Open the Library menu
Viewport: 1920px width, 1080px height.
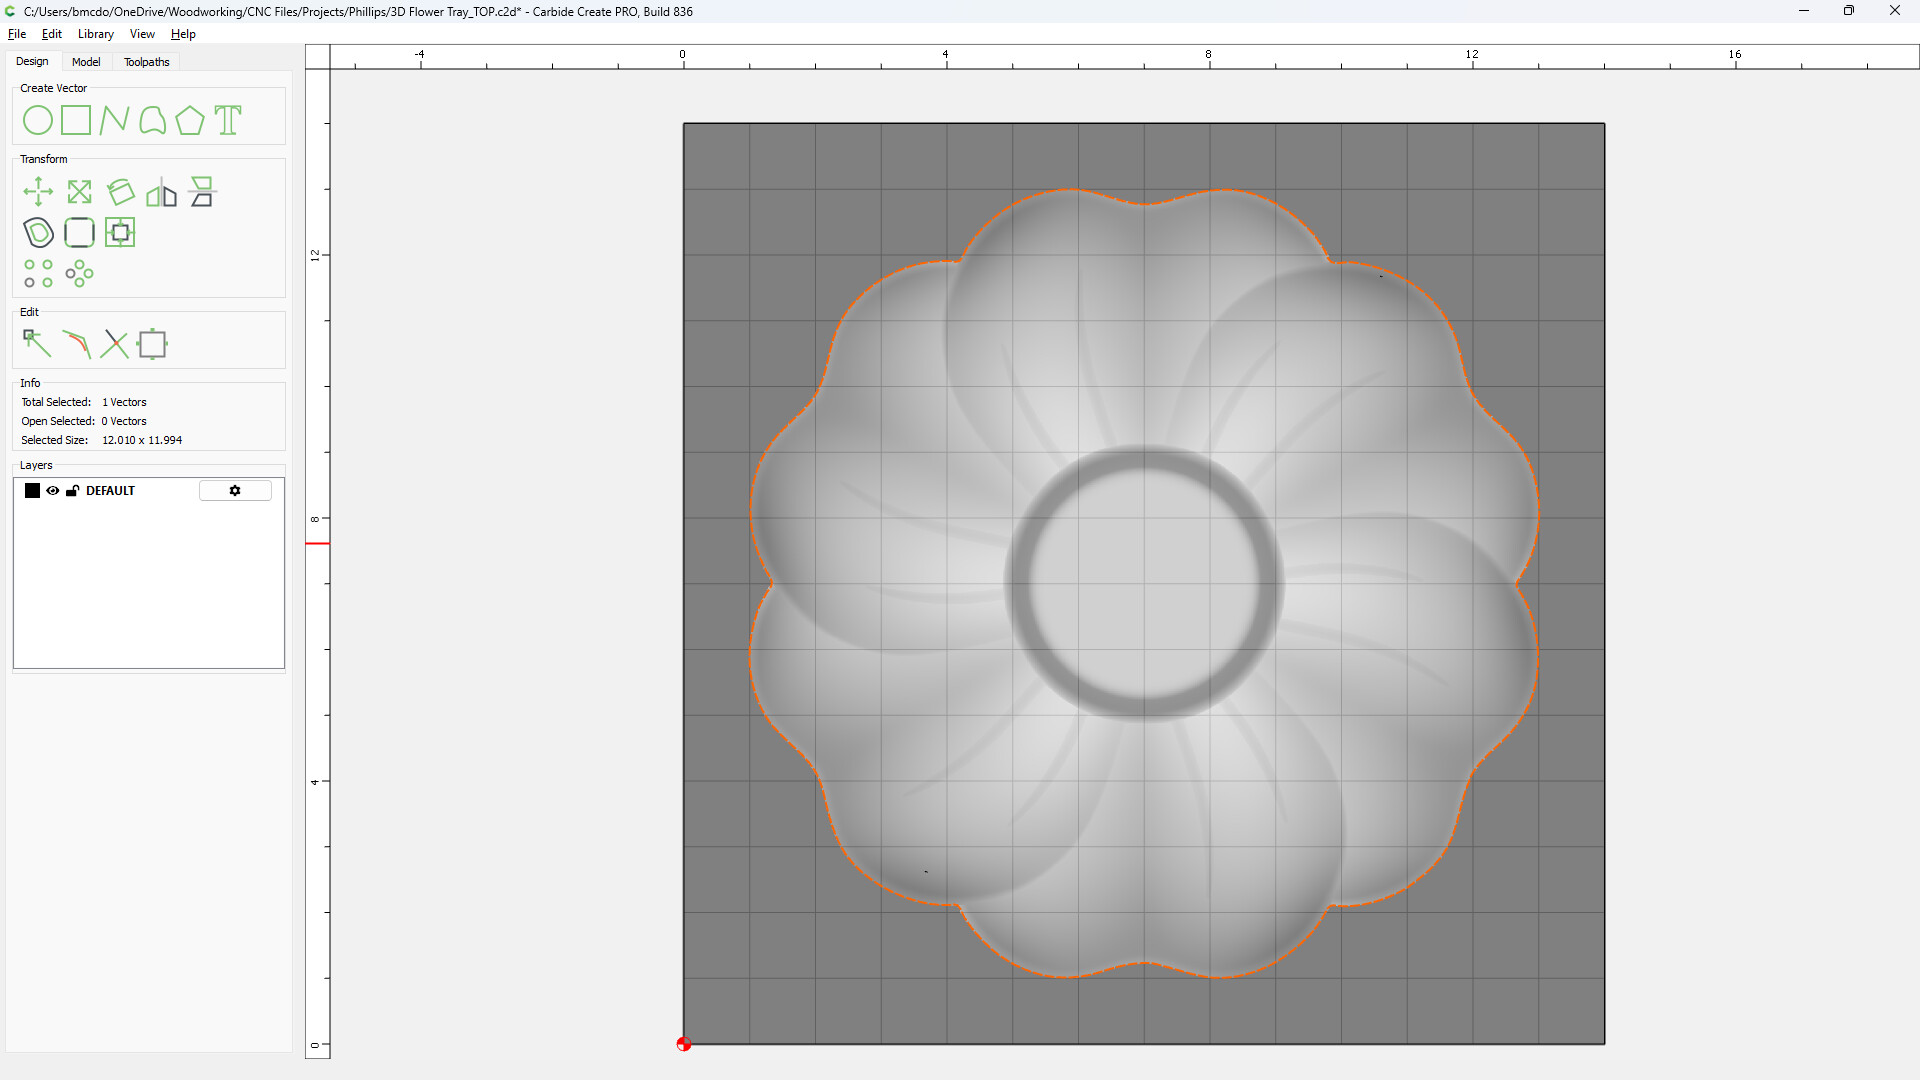[x=95, y=34]
